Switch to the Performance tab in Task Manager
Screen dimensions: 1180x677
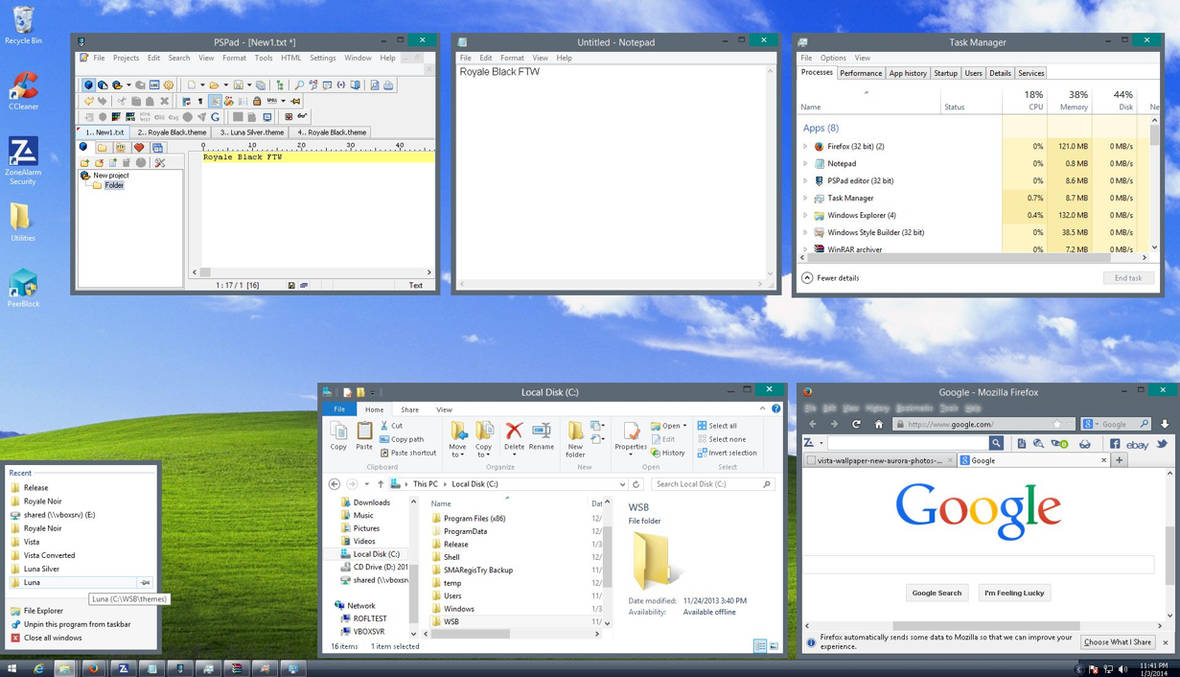click(x=860, y=72)
